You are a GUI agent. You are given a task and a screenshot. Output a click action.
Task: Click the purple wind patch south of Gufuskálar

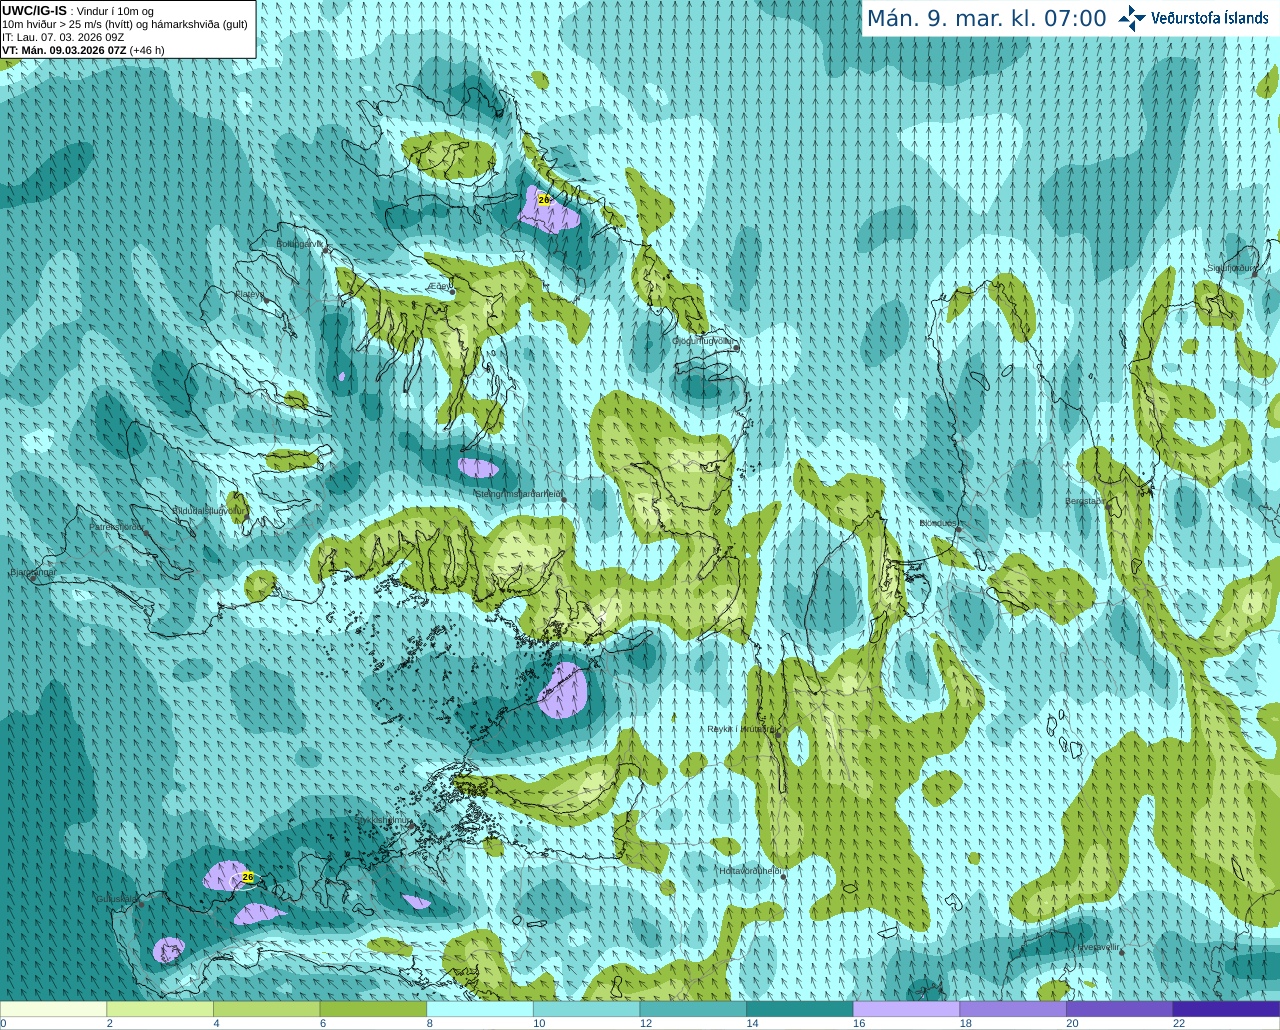point(168,949)
